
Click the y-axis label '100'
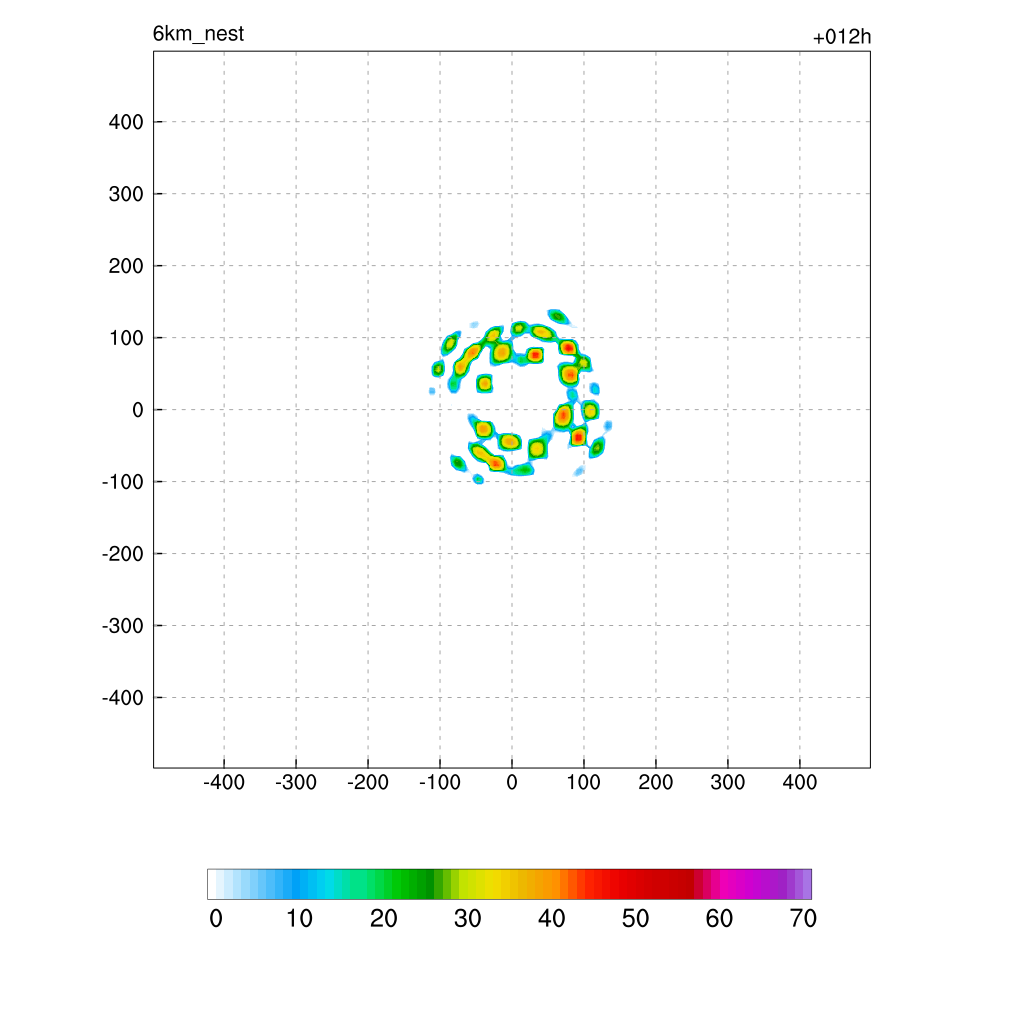click(126, 338)
